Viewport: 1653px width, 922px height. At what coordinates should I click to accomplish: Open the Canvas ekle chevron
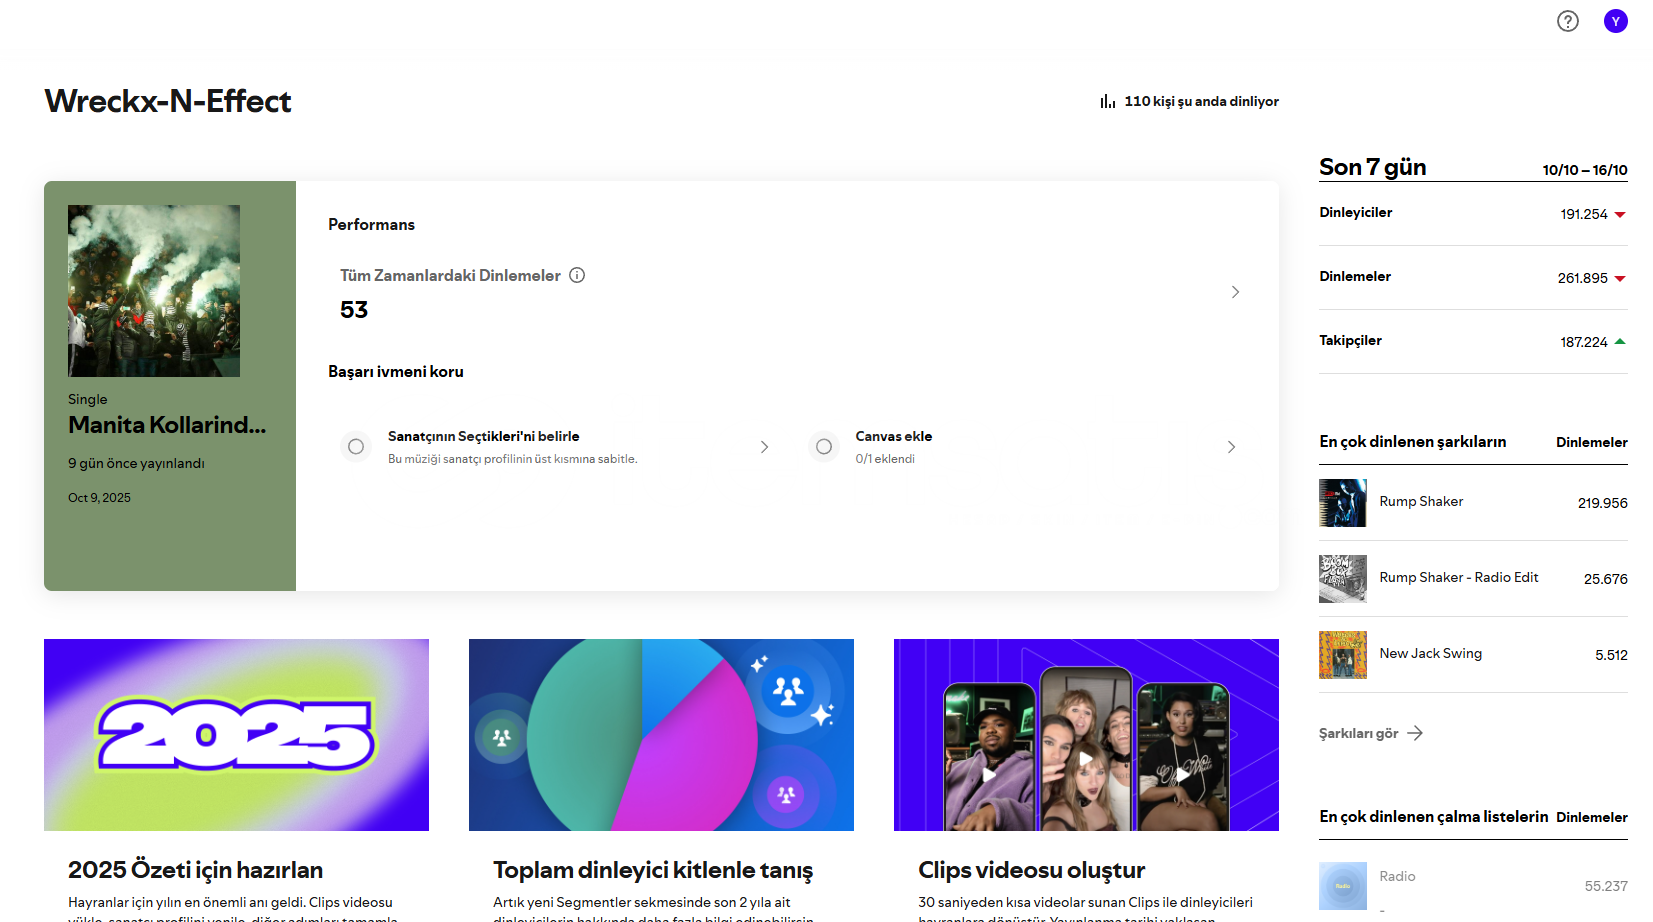pyautogui.click(x=1231, y=447)
